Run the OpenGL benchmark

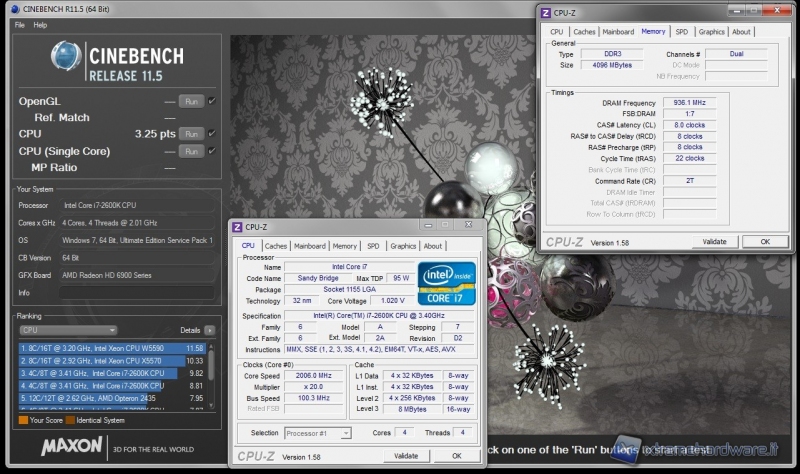190,101
